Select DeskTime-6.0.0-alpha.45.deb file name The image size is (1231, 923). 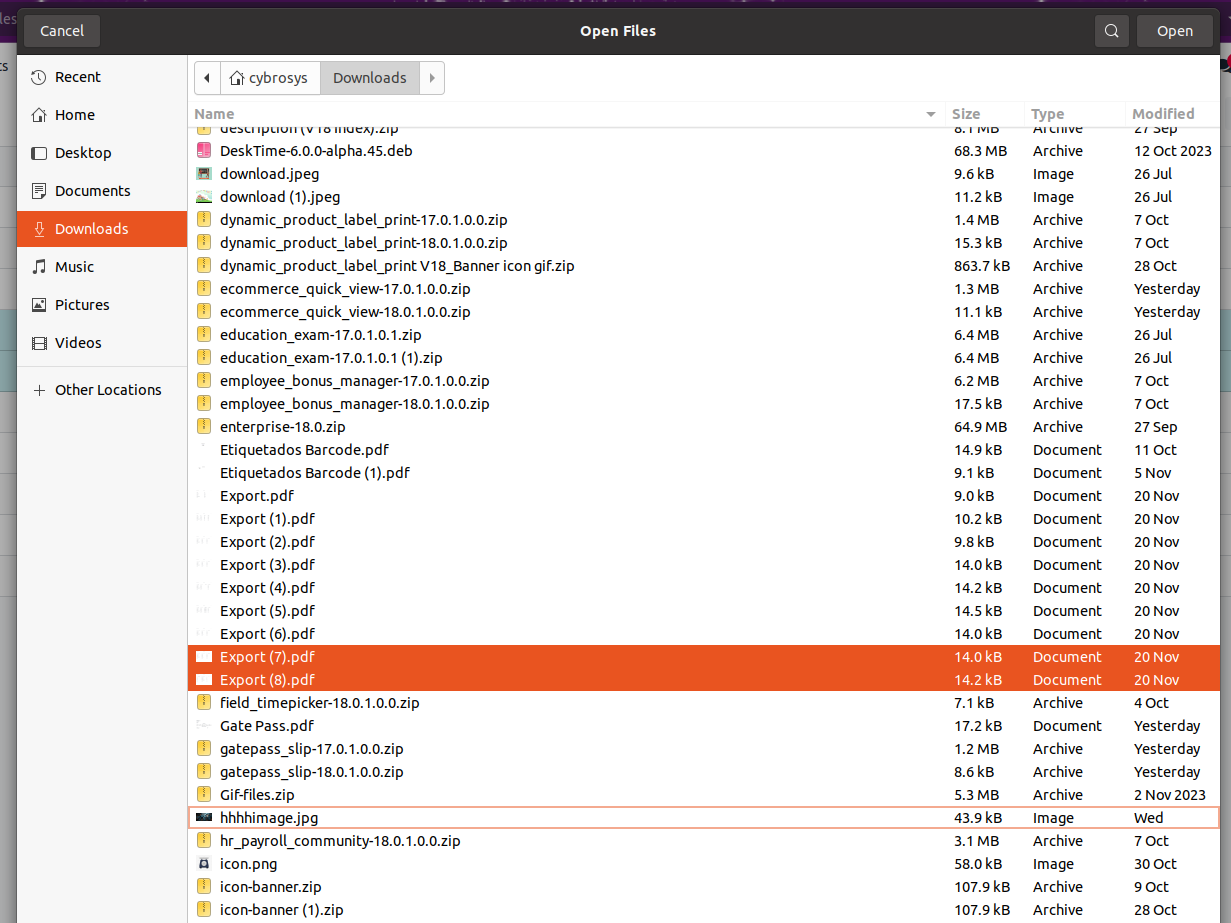tap(316, 151)
